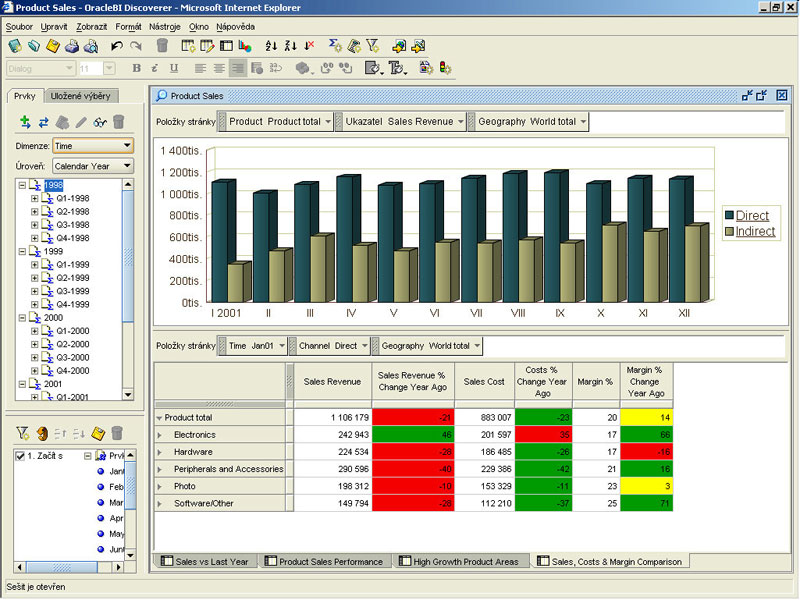Sort ascending with the A-Z icon

[271, 46]
